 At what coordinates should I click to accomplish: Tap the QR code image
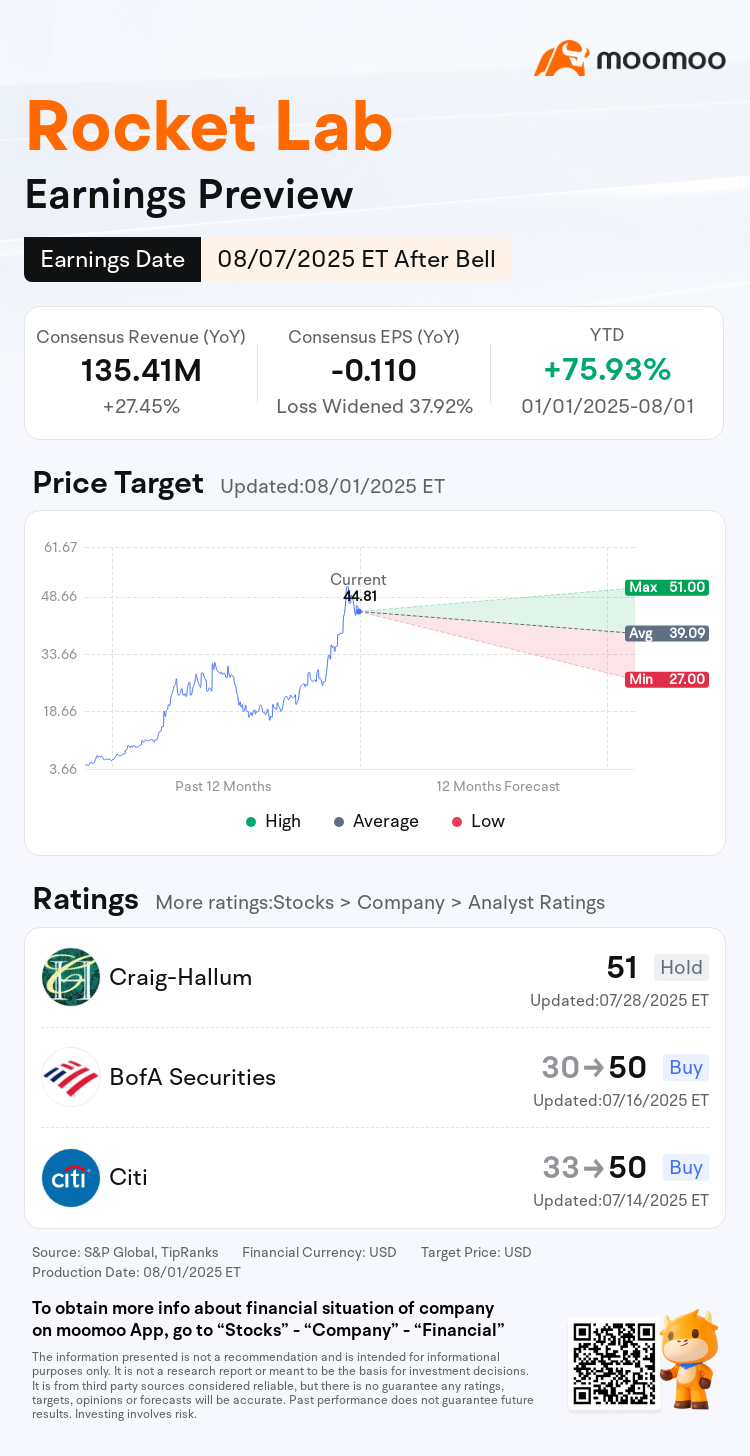click(612, 1364)
